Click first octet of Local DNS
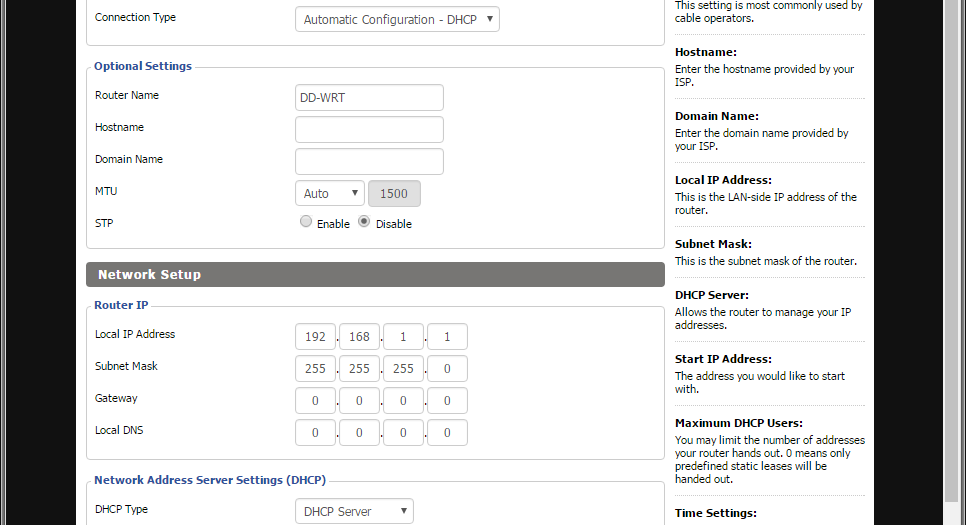Screen dimensions: 966x525 tap(315, 433)
